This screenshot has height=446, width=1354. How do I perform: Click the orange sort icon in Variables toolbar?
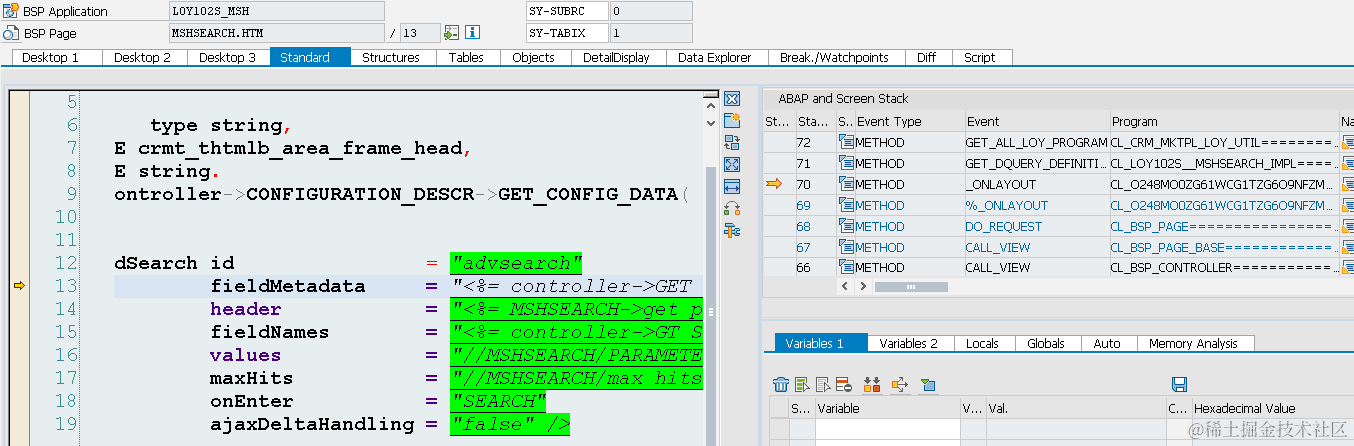click(871, 384)
